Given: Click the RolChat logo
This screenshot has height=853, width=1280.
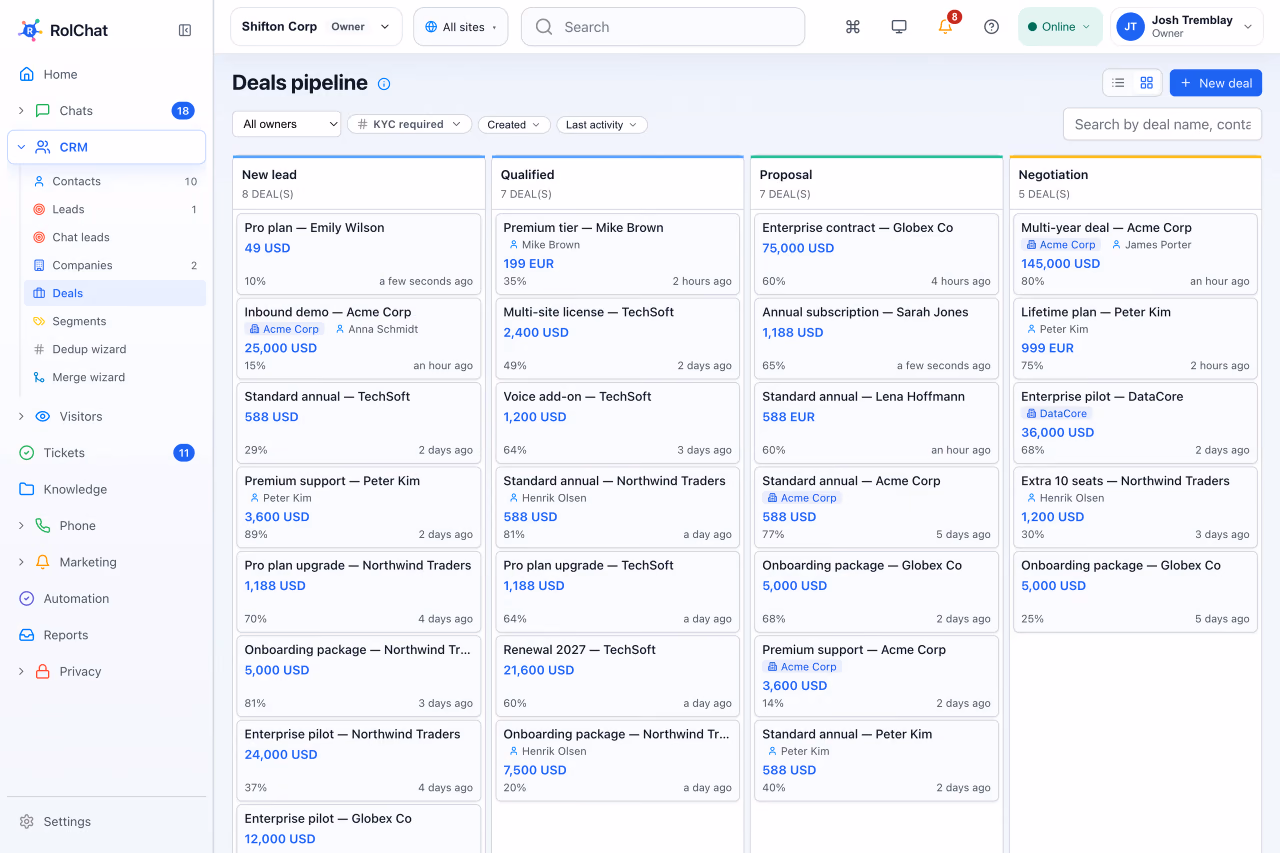Looking at the screenshot, I should [63, 30].
